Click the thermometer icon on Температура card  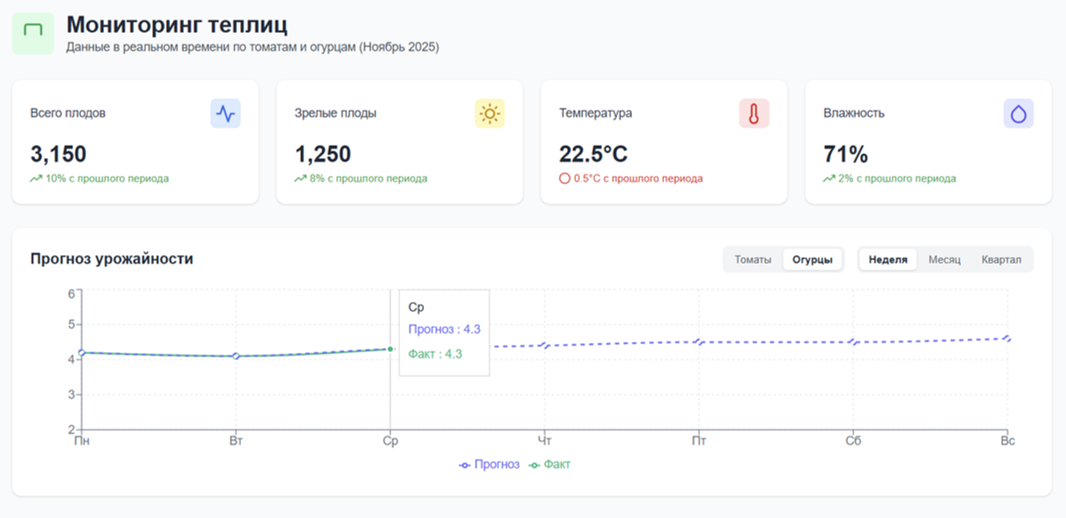(753, 114)
